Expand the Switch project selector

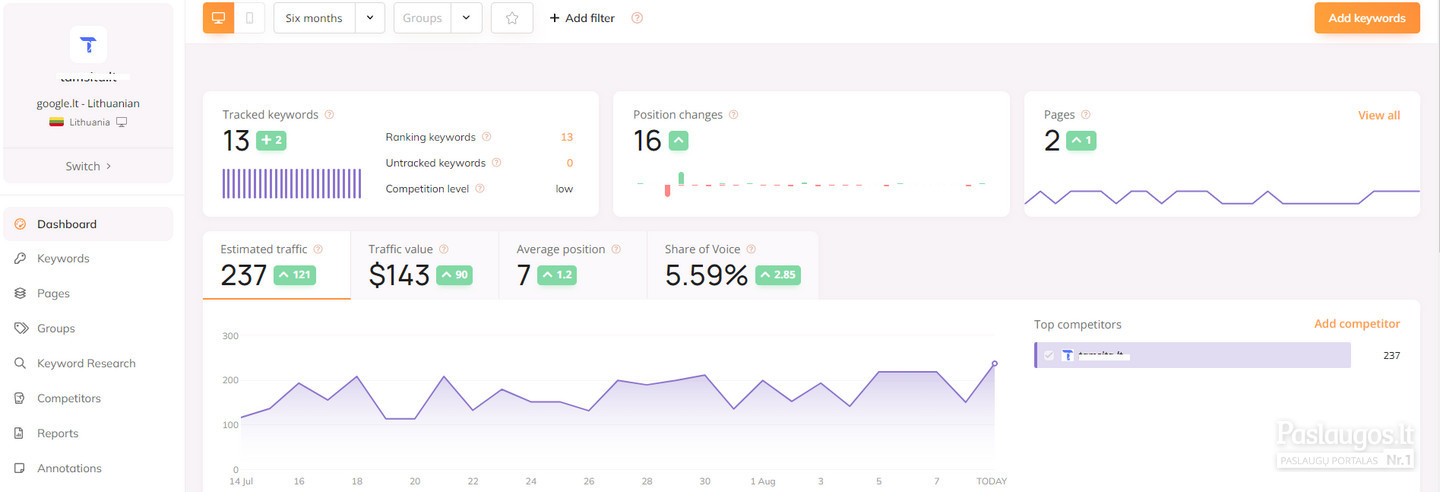pos(88,166)
